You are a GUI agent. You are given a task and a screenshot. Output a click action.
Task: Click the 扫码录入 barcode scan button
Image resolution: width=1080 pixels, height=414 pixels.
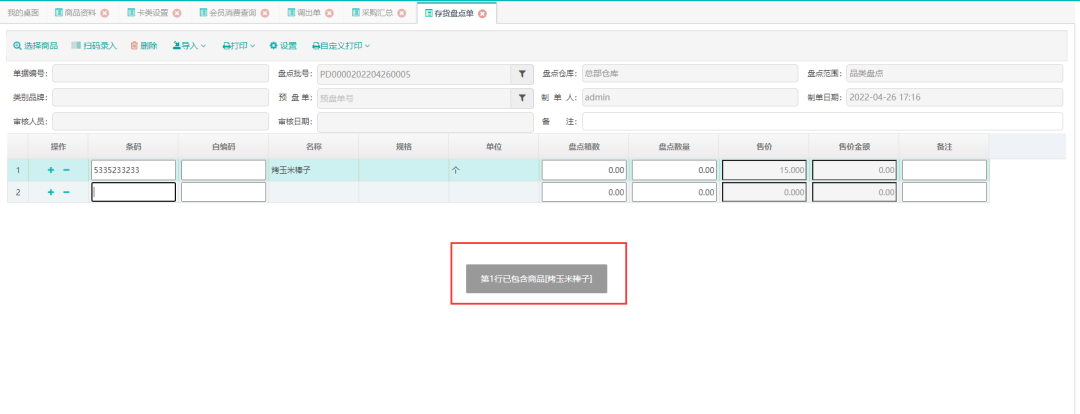(94, 46)
